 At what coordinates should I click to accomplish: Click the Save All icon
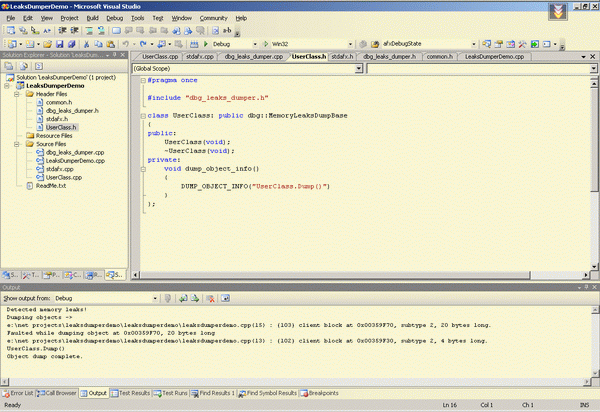[x=72, y=44]
